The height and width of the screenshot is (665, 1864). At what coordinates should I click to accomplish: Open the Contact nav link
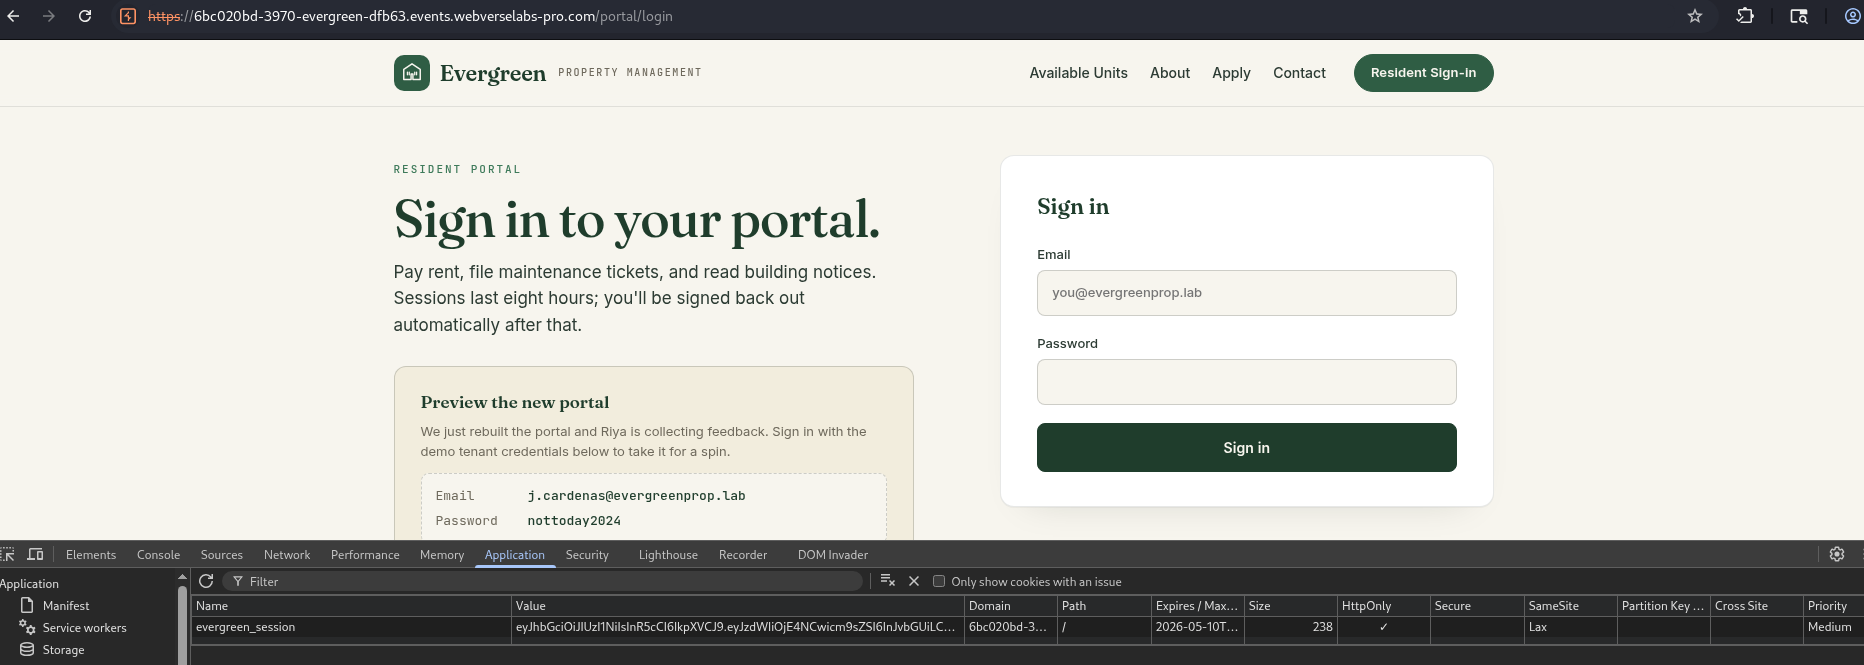[x=1299, y=73]
